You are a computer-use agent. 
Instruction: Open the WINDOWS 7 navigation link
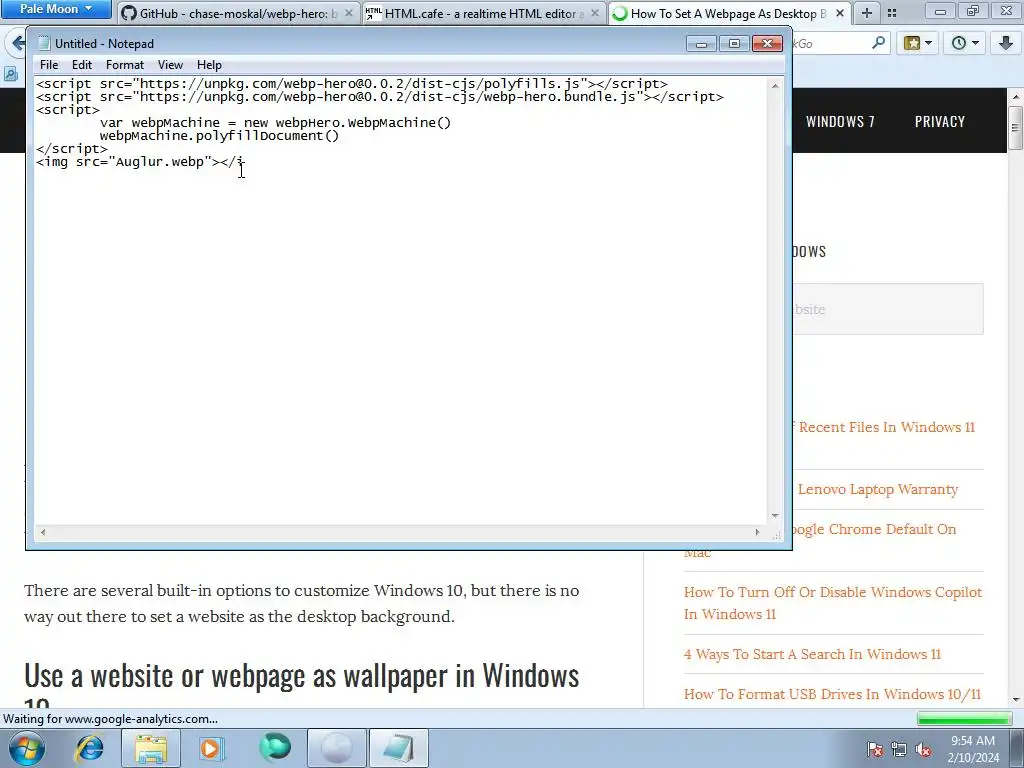[x=840, y=121]
